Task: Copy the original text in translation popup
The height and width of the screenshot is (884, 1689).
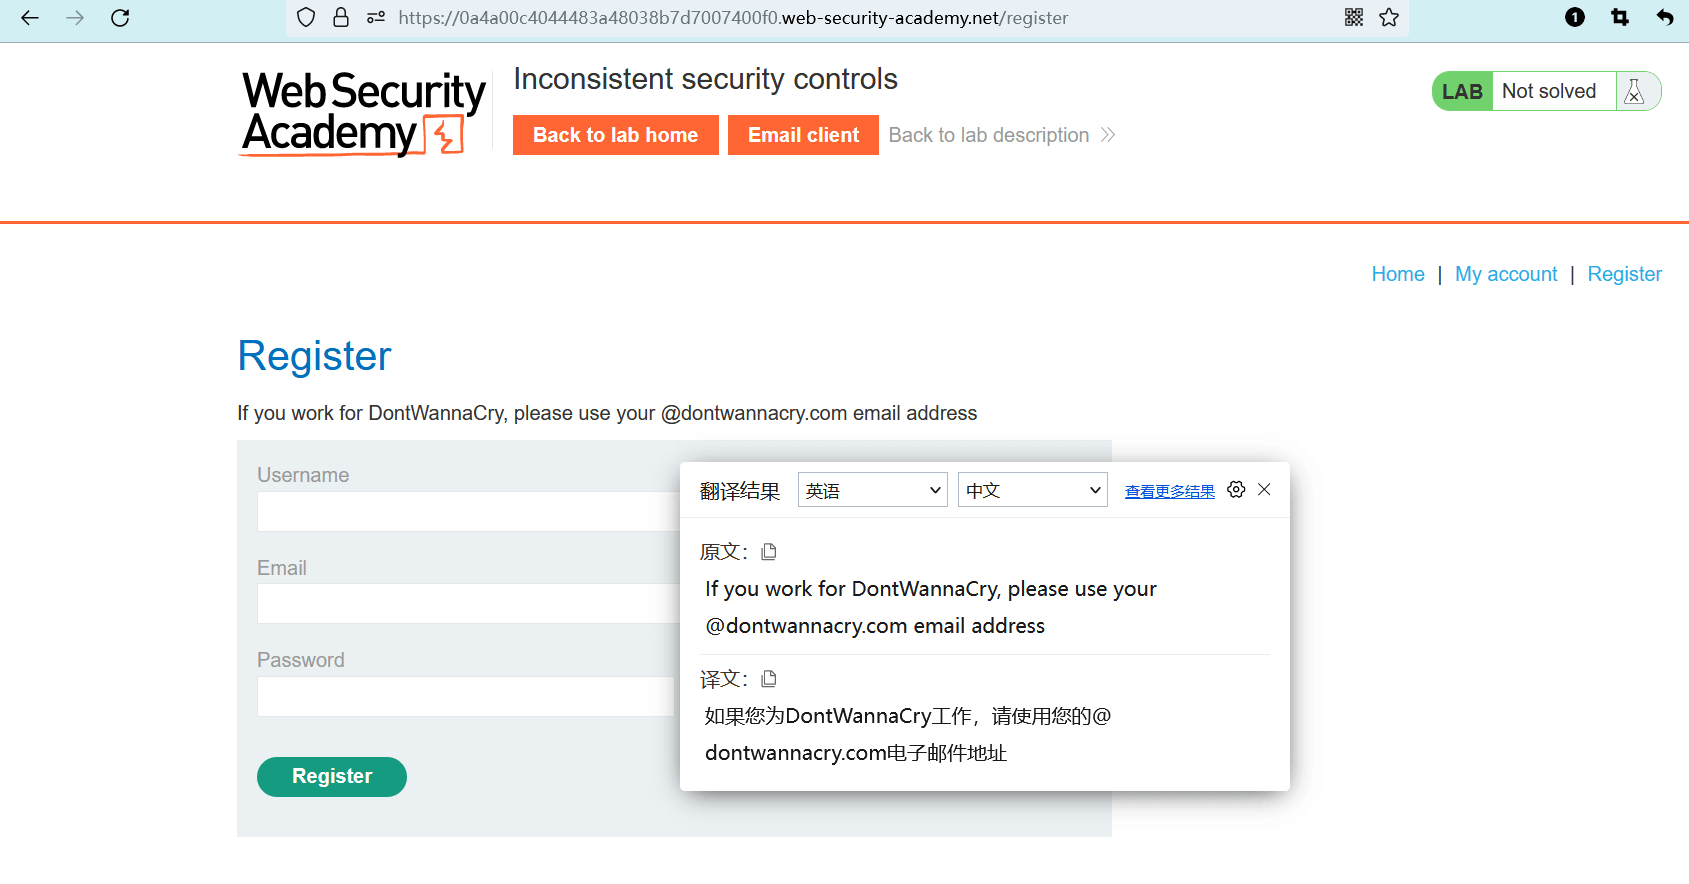Action: pyautogui.click(x=769, y=552)
